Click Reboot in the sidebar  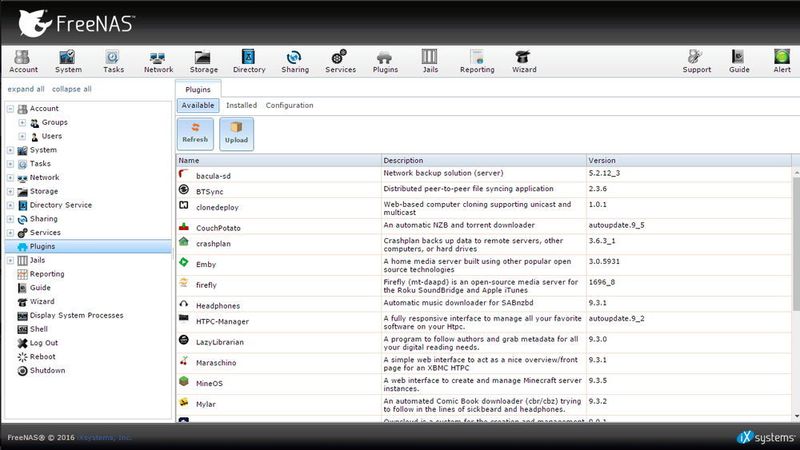point(42,357)
